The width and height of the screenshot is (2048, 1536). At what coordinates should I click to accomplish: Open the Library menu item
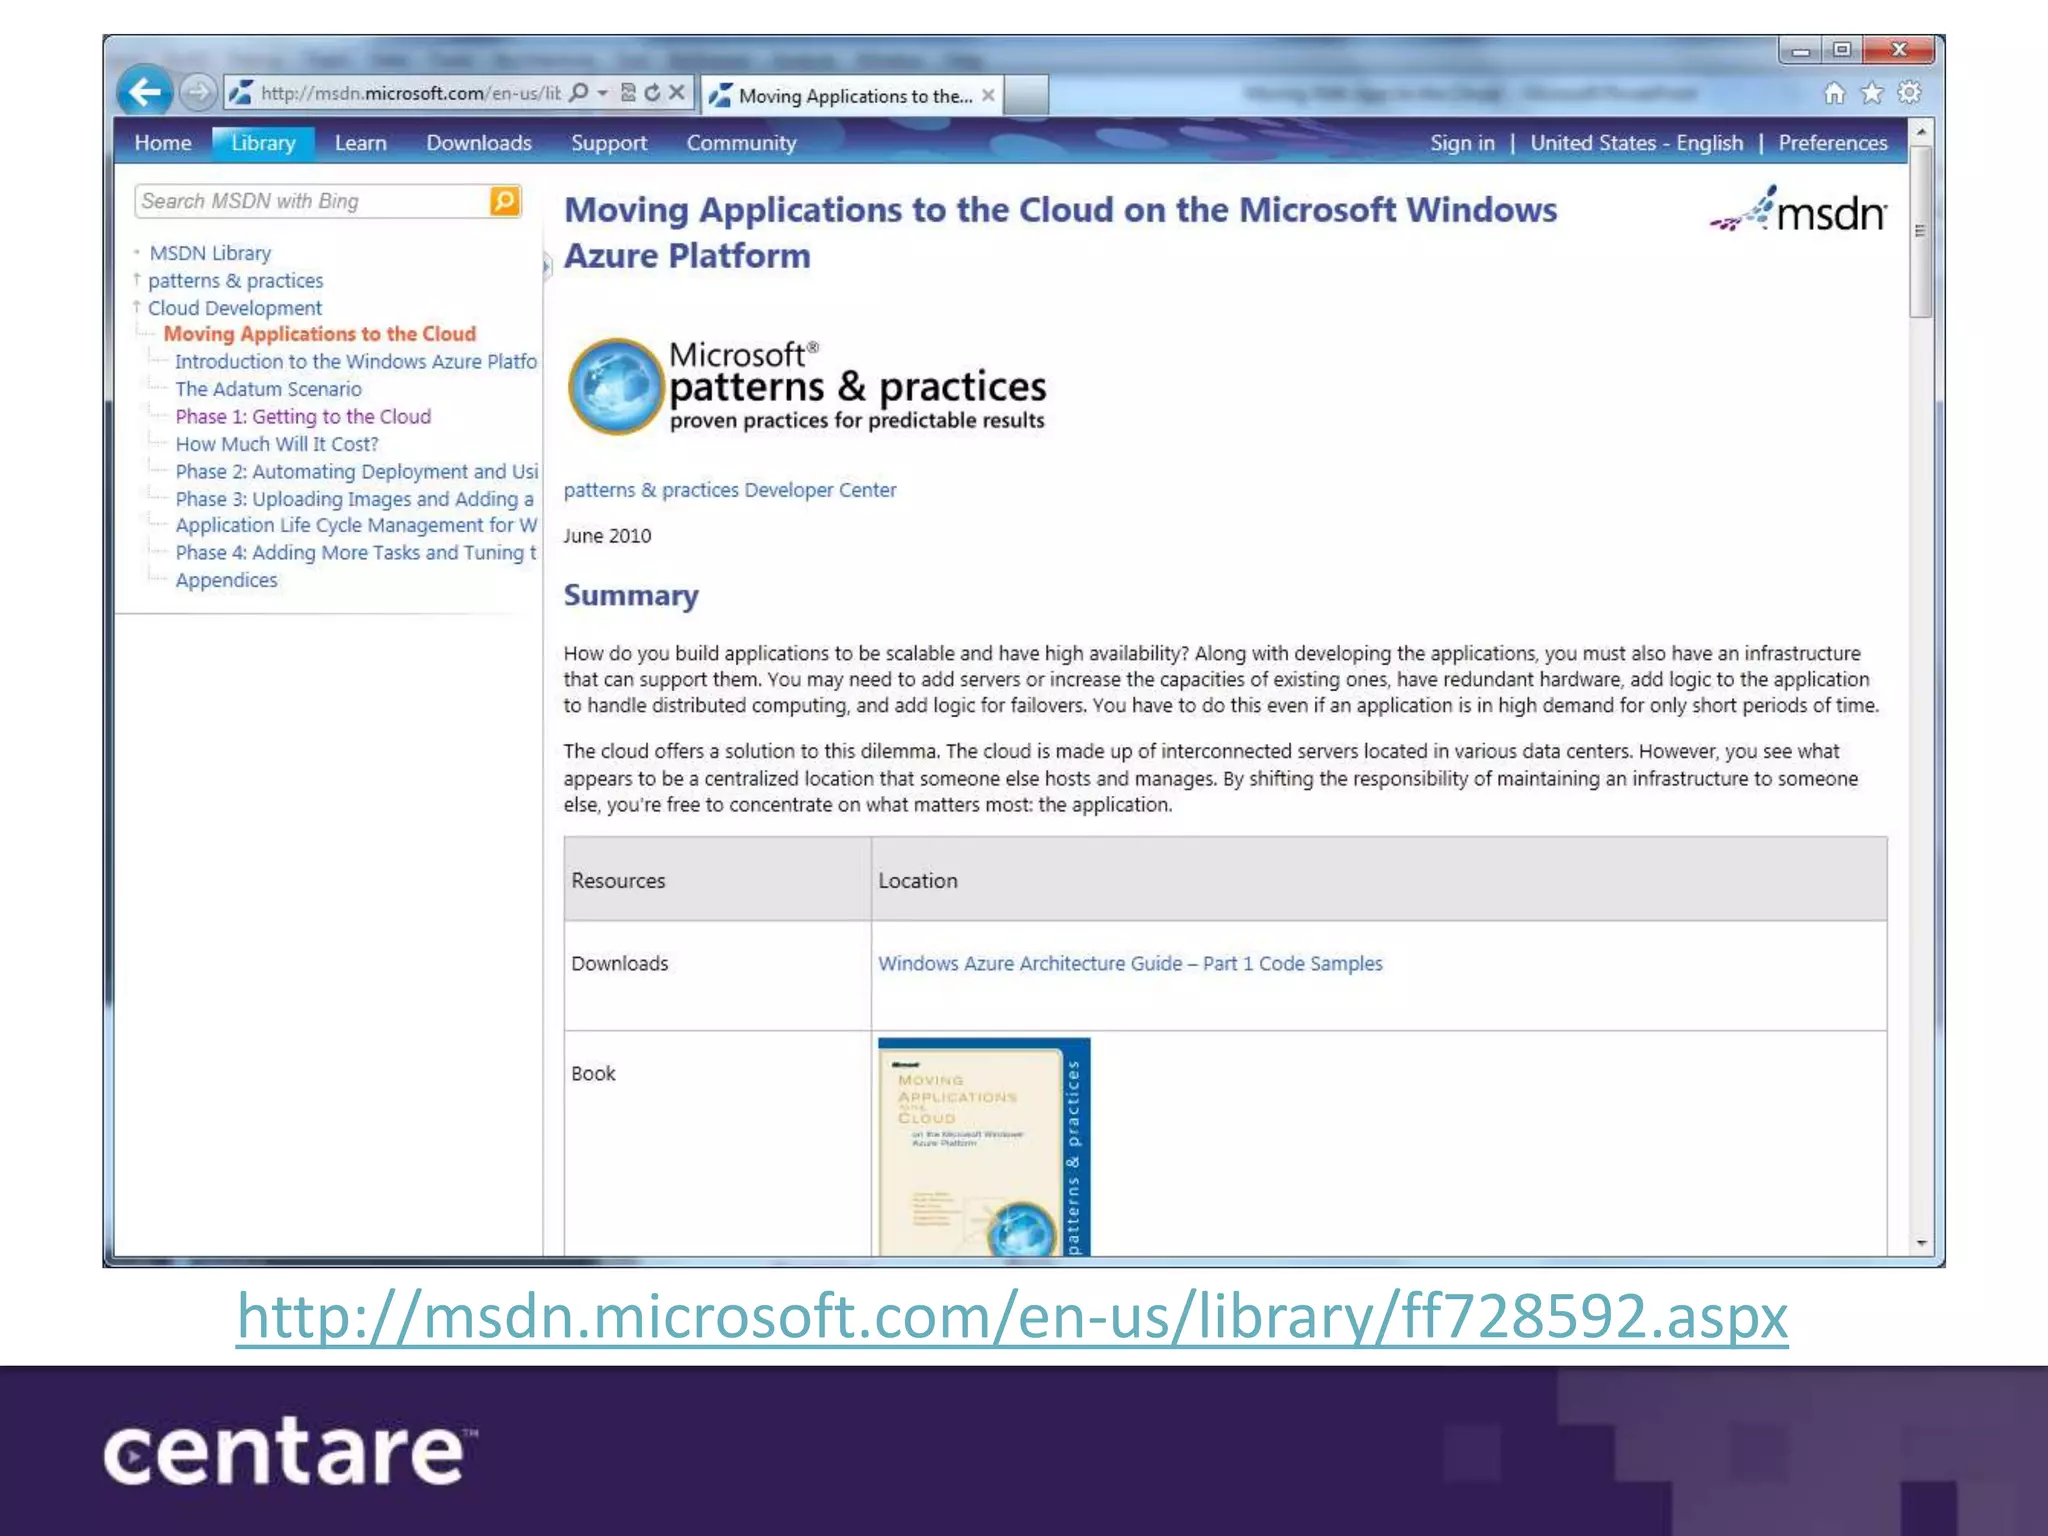(x=263, y=143)
